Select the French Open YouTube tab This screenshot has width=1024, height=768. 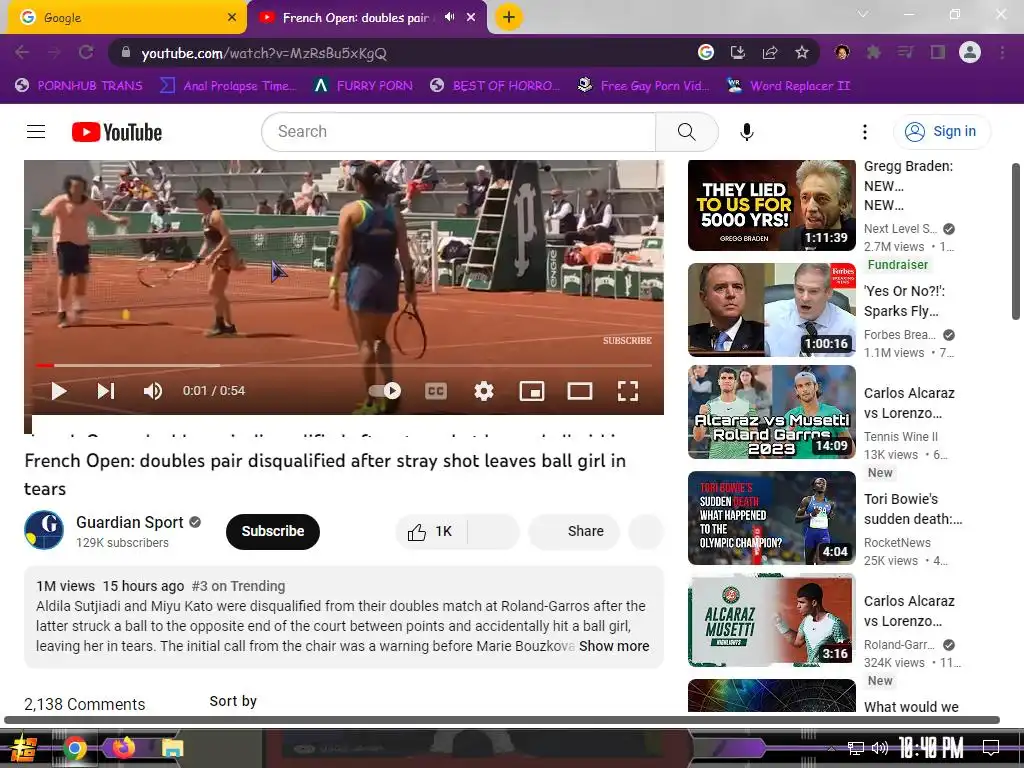point(356,18)
